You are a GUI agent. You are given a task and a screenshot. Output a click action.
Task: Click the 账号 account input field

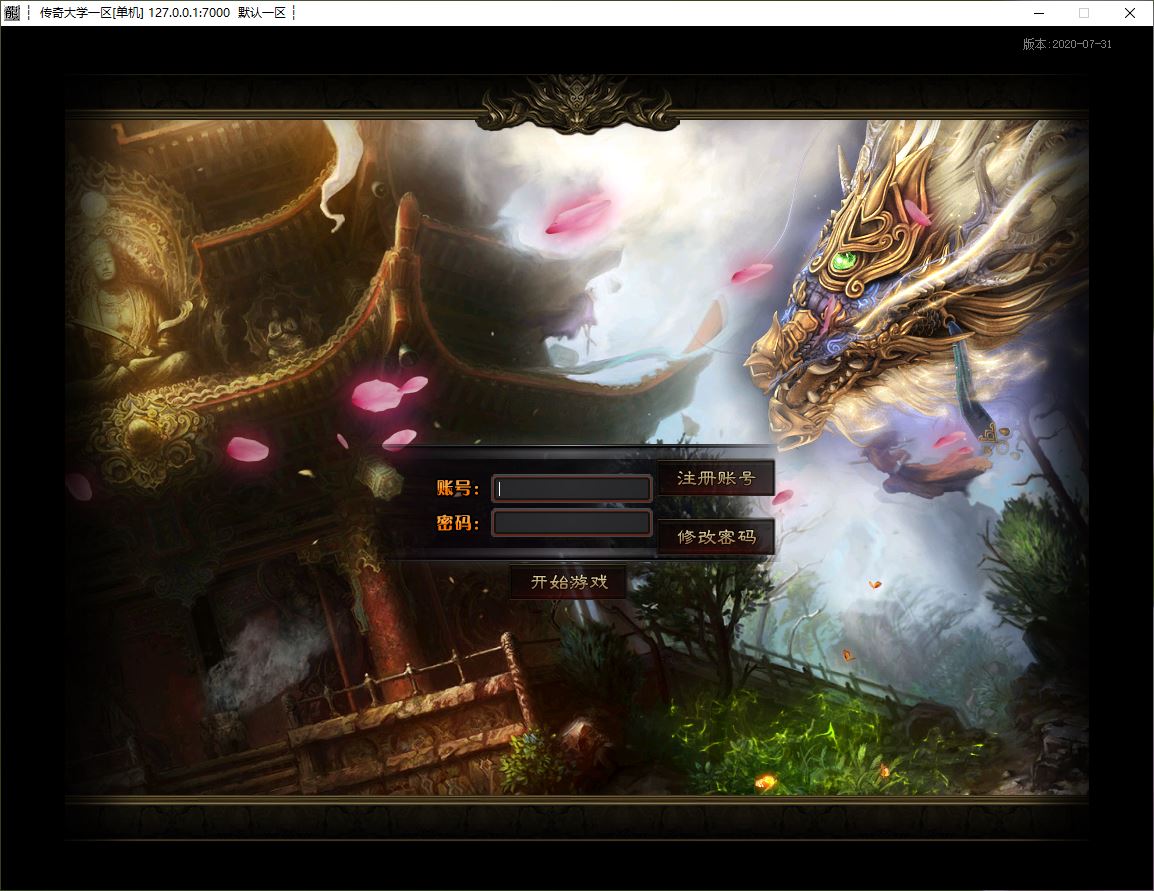pos(571,489)
